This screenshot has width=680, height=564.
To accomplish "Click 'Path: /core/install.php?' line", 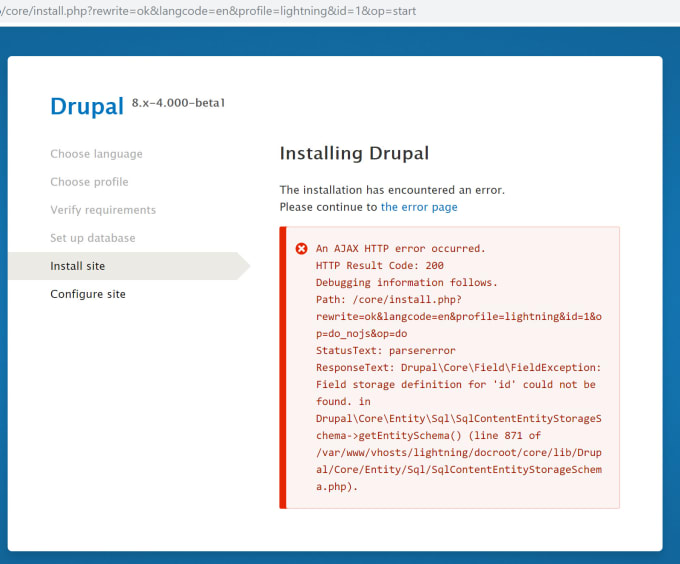I will (389, 300).
